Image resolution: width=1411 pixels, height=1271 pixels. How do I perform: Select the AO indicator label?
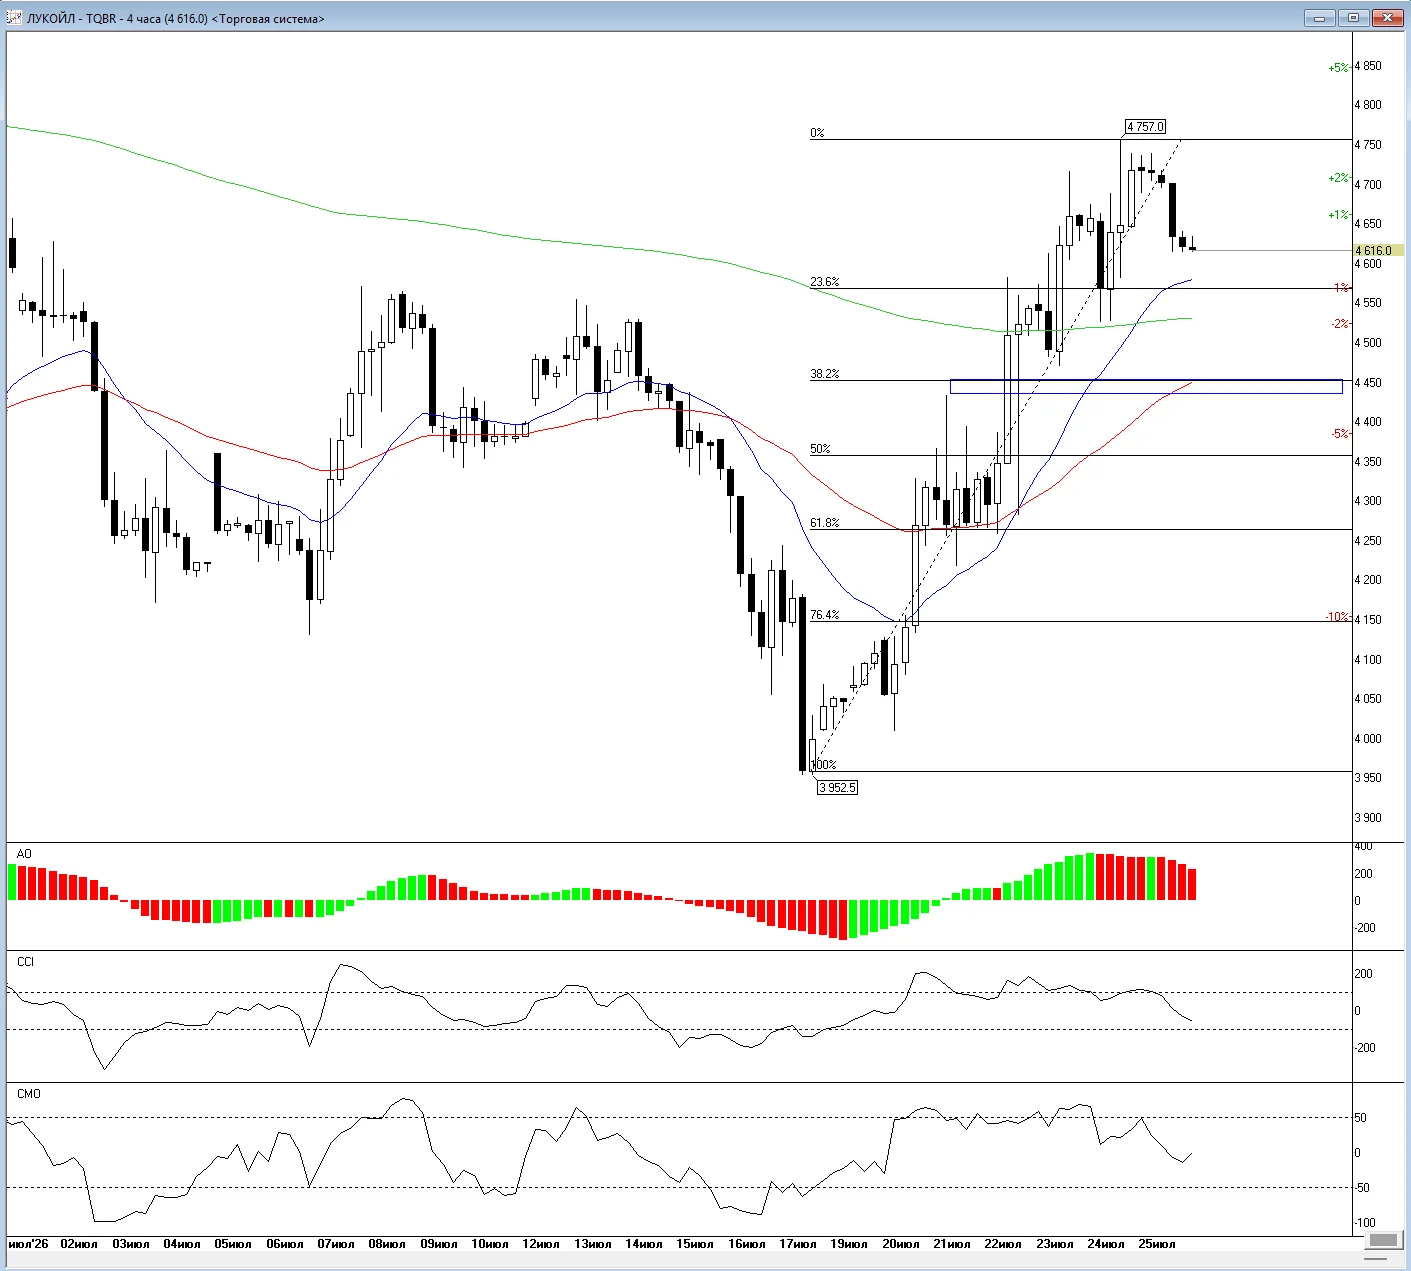pyautogui.click(x=24, y=854)
